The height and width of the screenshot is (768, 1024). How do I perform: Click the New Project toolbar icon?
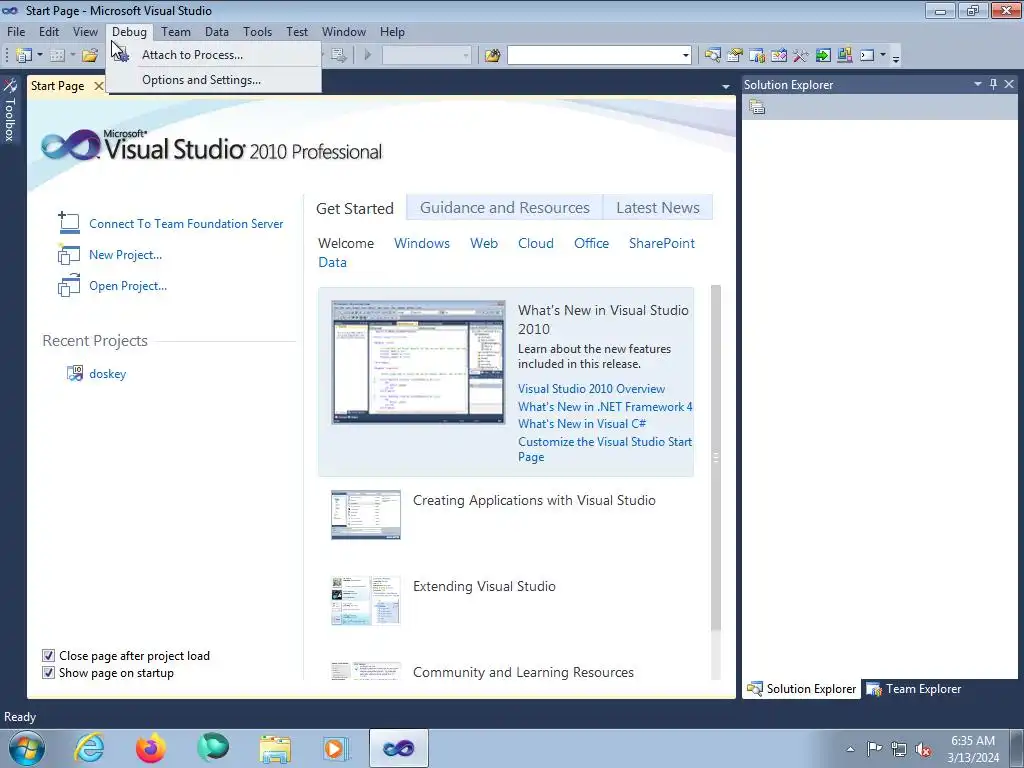click(x=24, y=56)
